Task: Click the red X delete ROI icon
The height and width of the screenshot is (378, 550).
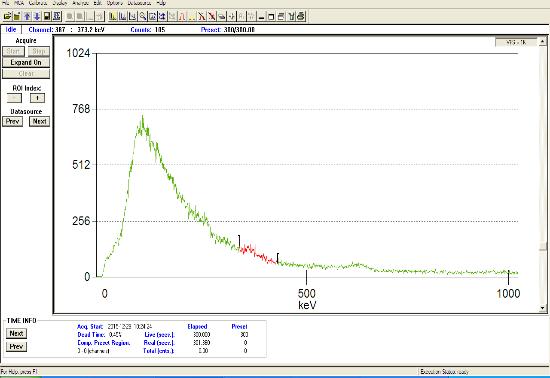Action: tap(212, 16)
